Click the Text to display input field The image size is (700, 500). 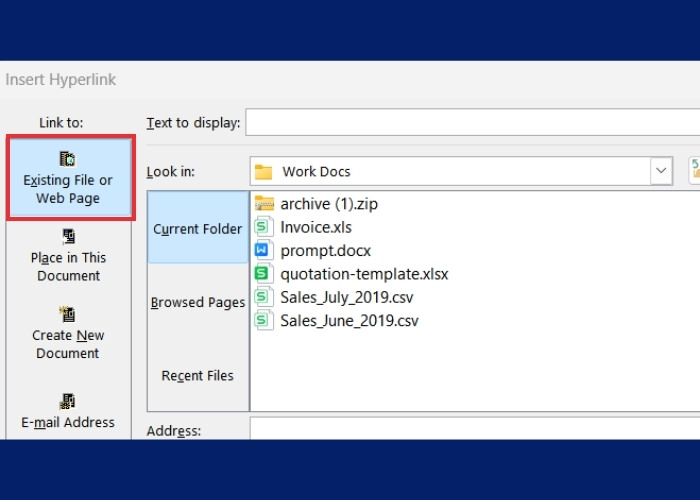click(x=470, y=123)
